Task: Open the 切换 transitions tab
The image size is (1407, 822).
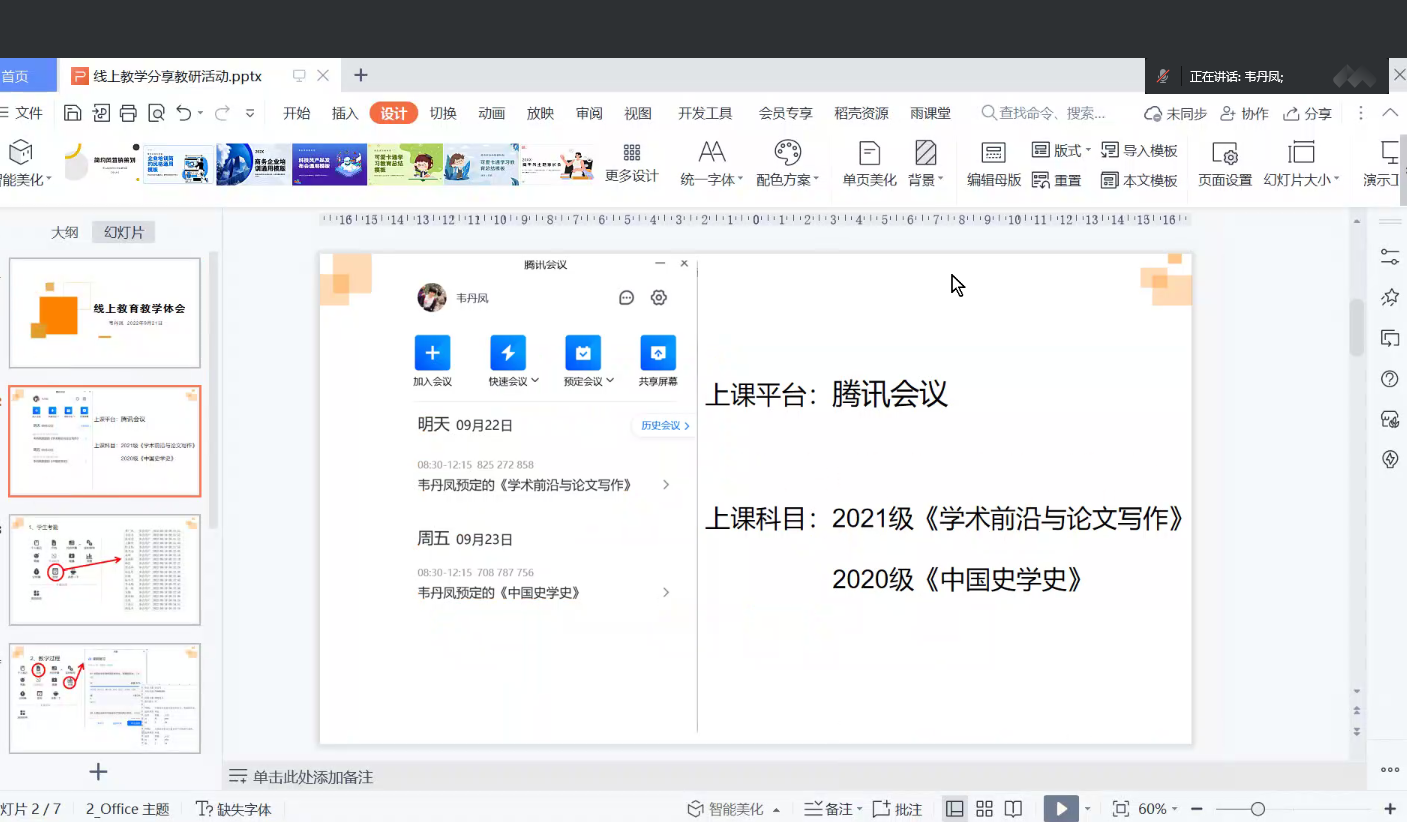Action: (443, 113)
